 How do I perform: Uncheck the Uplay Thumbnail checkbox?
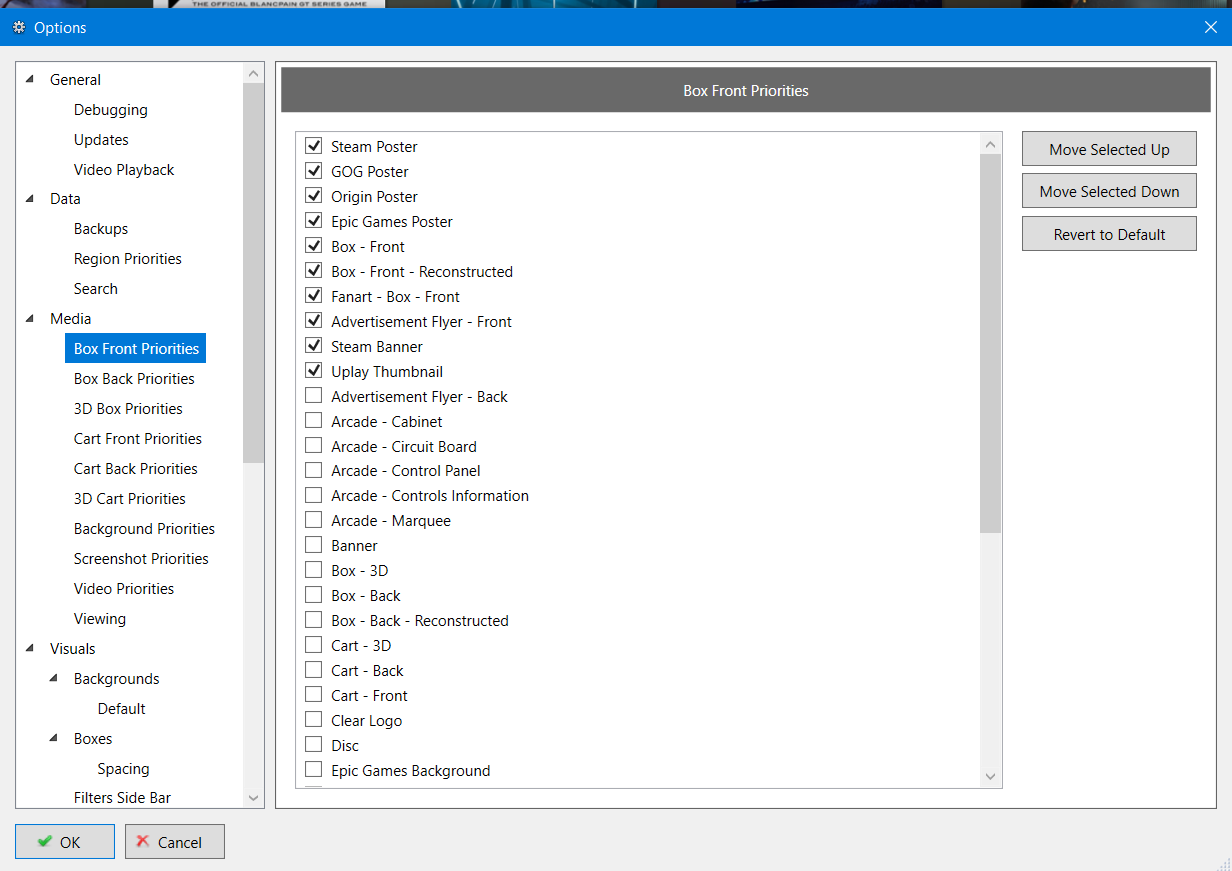pyautogui.click(x=313, y=371)
